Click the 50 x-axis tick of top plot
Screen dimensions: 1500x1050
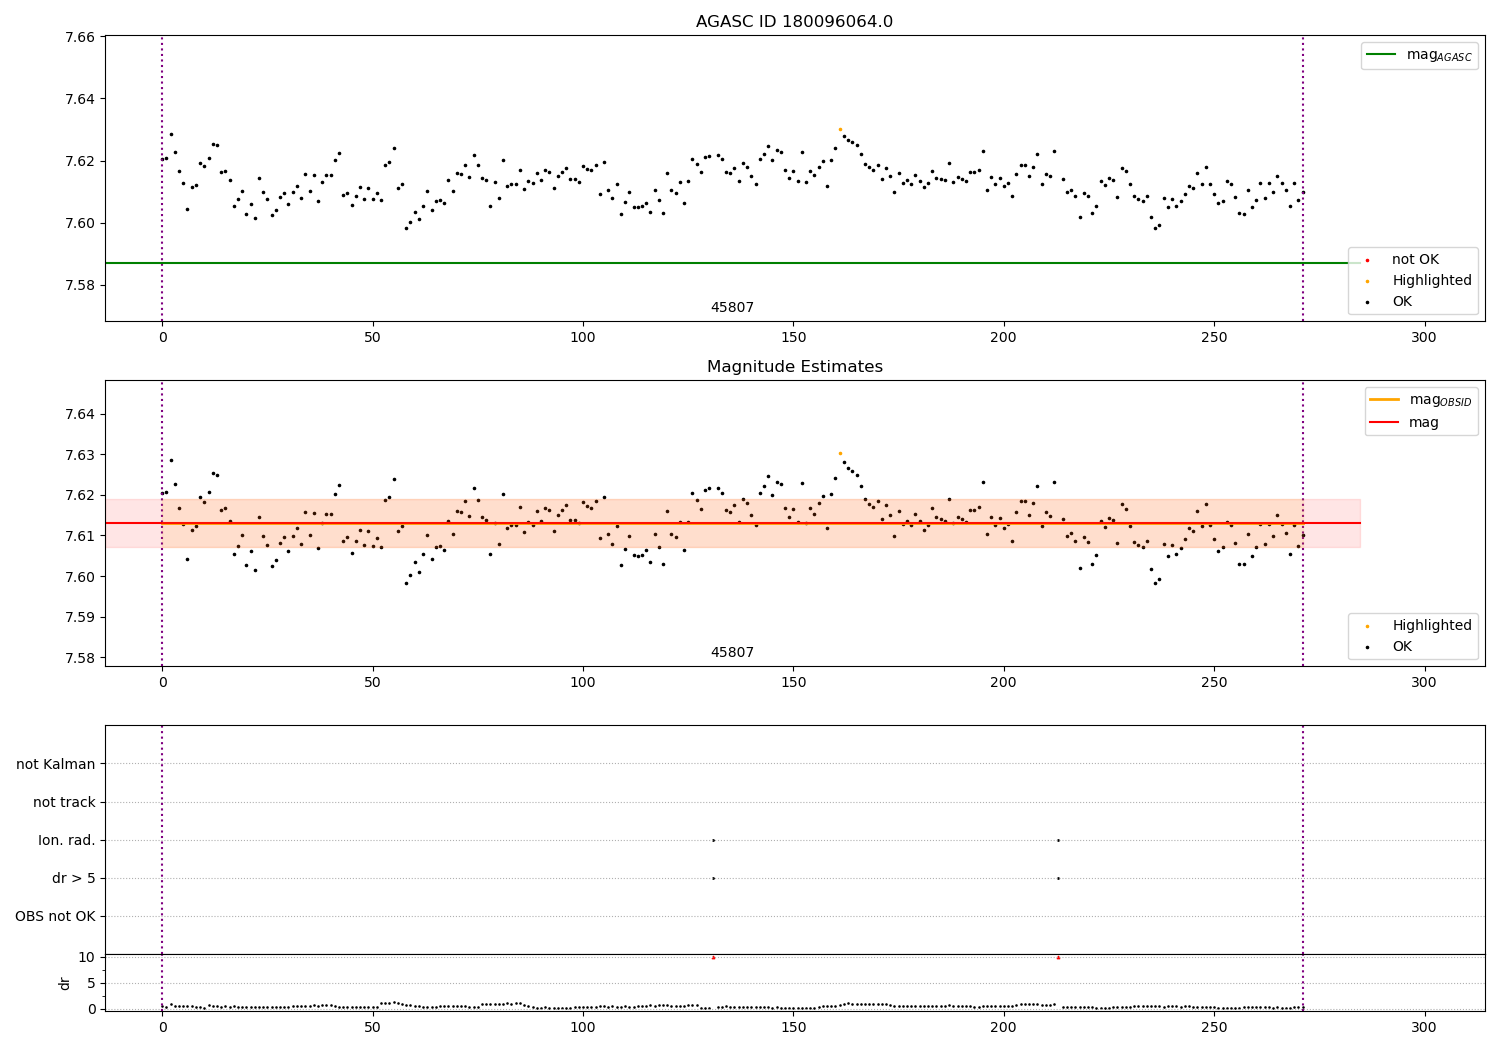click(x=372, y=339)
